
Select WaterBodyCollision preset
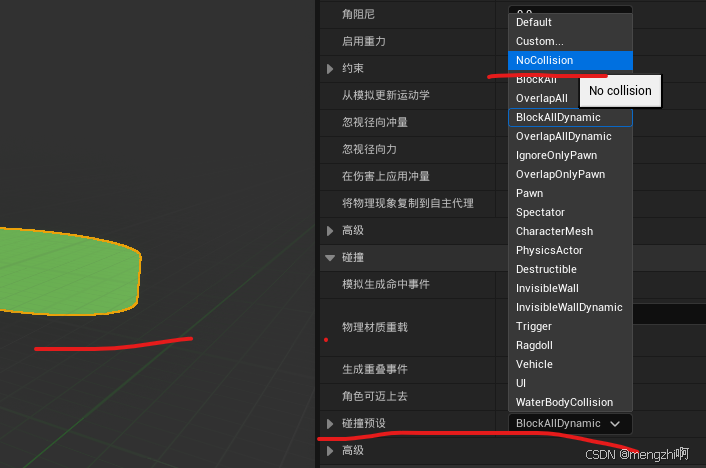point(570,402)
